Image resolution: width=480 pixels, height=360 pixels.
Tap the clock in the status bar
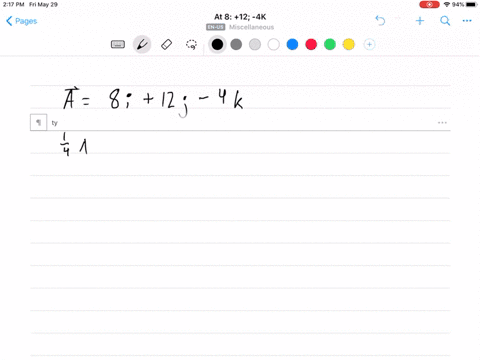pyautogui.click(x=14, y=5)
